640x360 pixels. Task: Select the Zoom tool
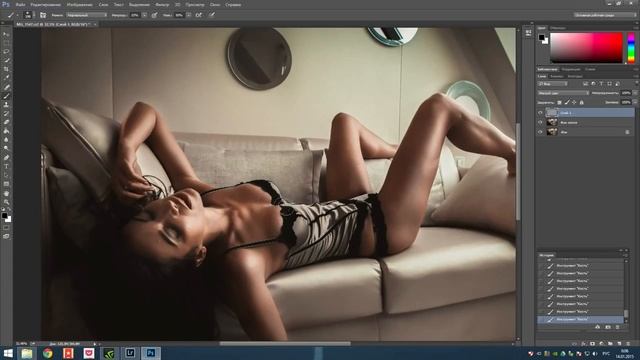tap(6, 202)
